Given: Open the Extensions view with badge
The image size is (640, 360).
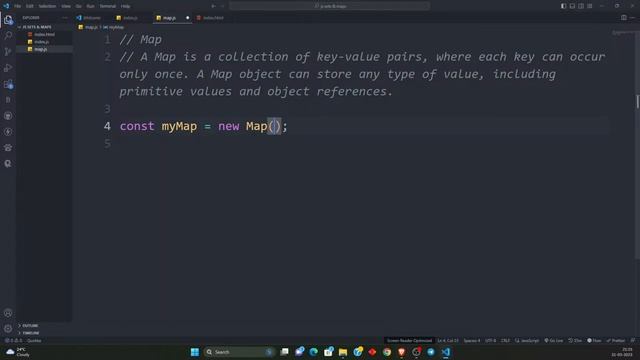Looking at the screenshot, I should (8, 84).
